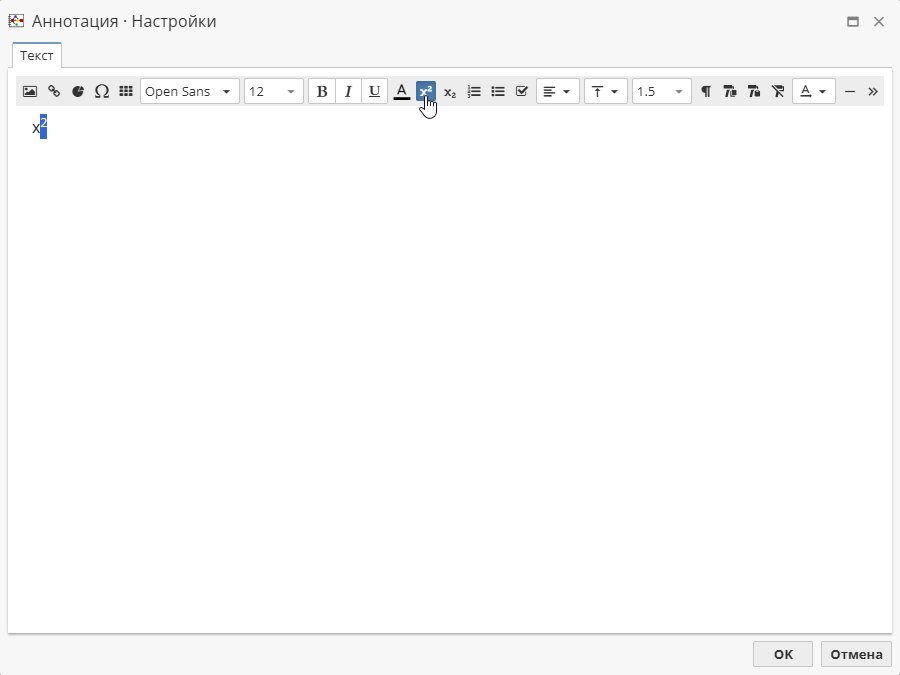Open the 1.5 line spacing dropdown

661,91
